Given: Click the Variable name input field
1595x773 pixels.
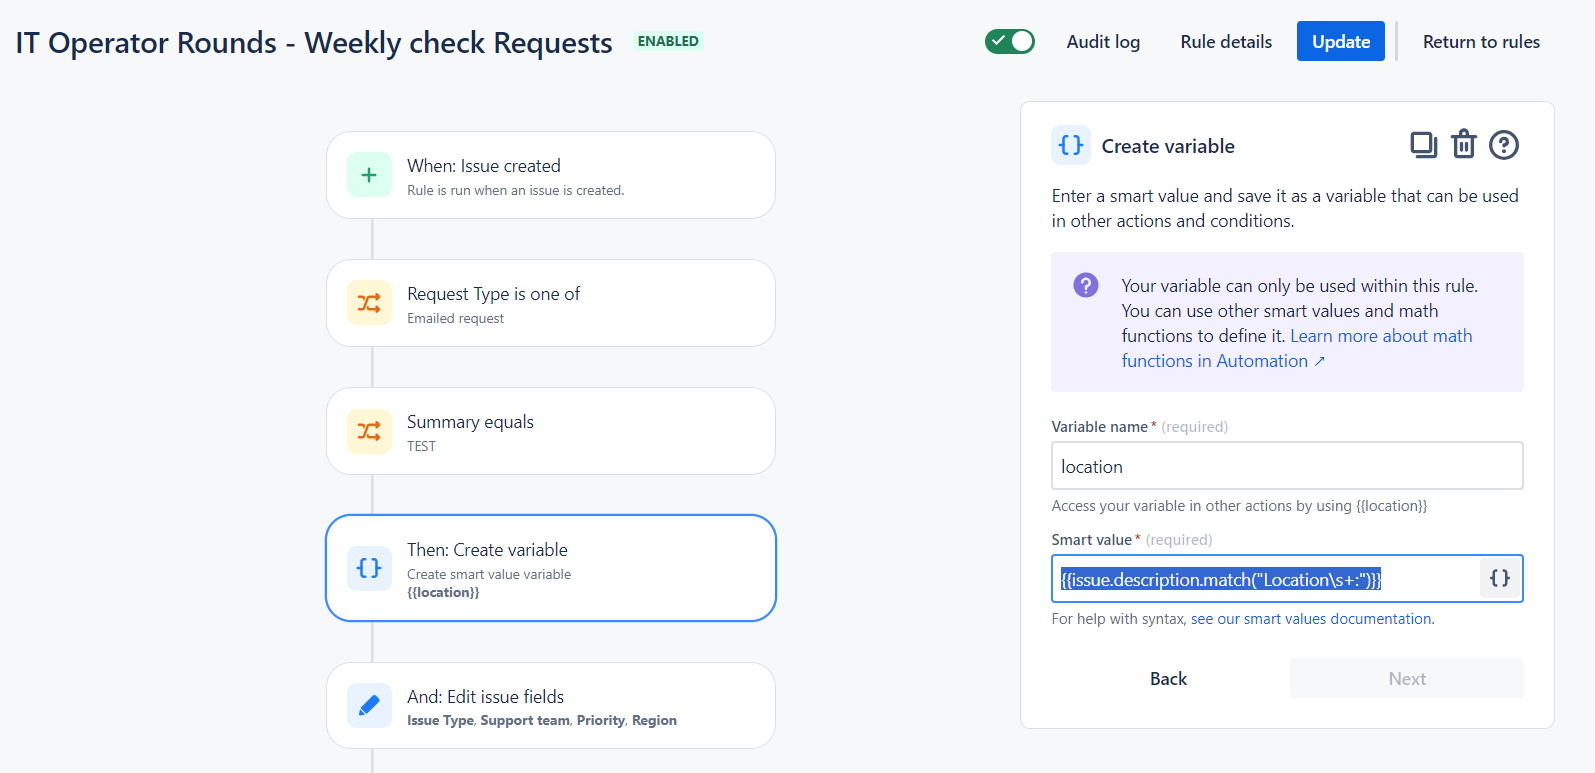Looking at the screenshot, I should [1287, 466].
